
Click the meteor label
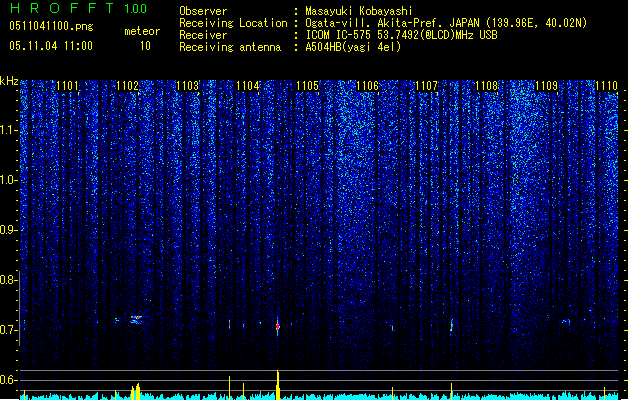coord(142,31)
